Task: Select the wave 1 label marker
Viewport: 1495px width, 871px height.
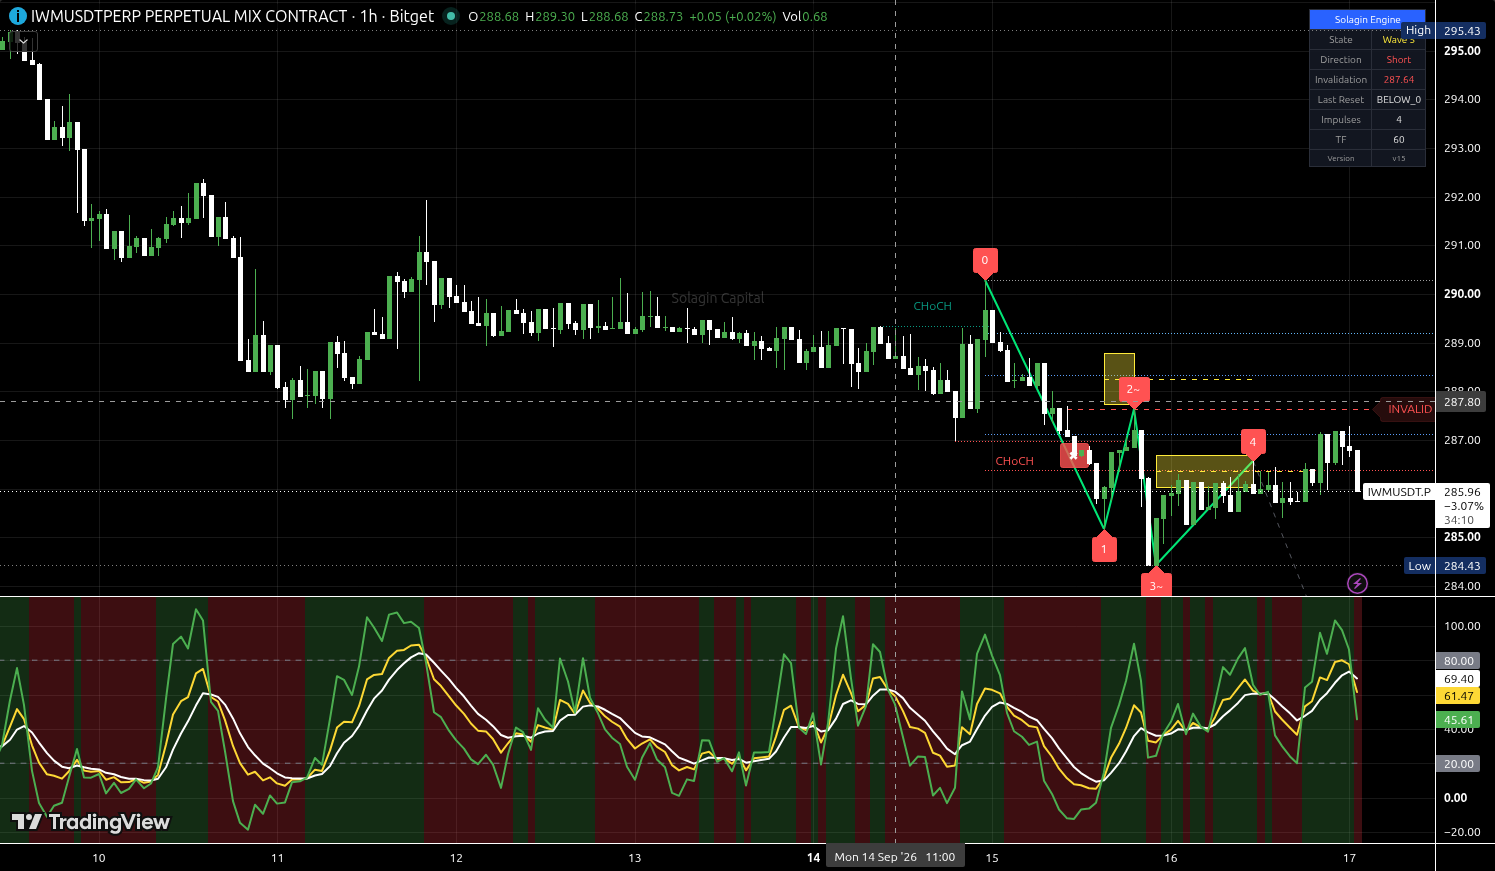Action: click(x=1104, y=548)
